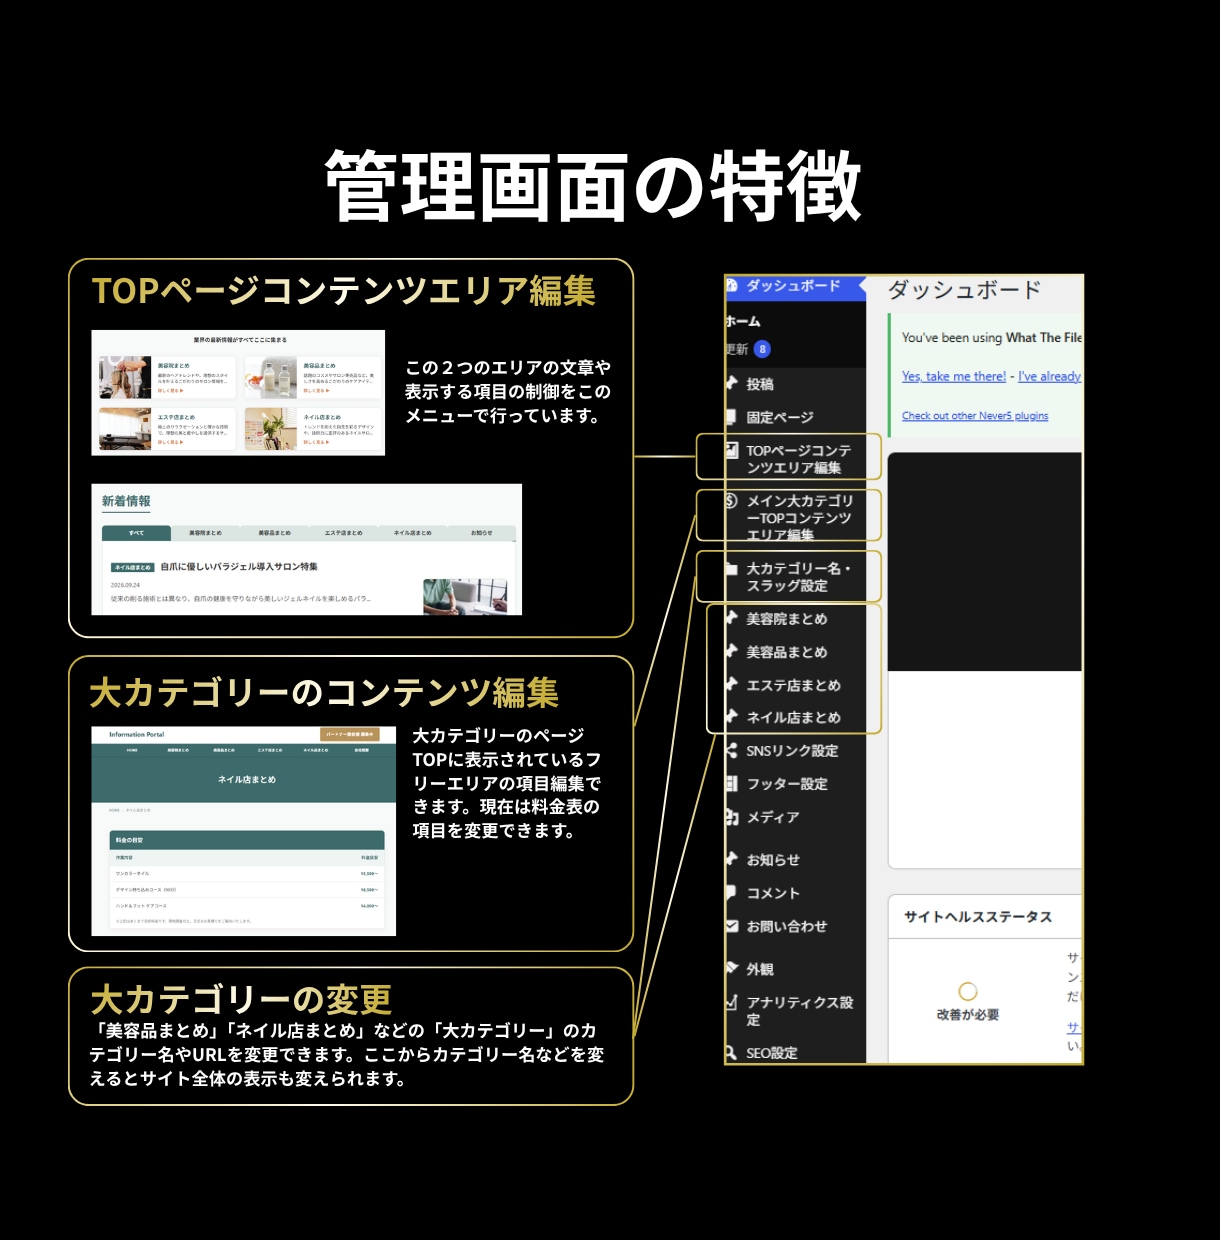Click 詳しく見る in the エステ店まとめ card
This screenshot has height=1240, width=1220.
[x=170, y=442]
